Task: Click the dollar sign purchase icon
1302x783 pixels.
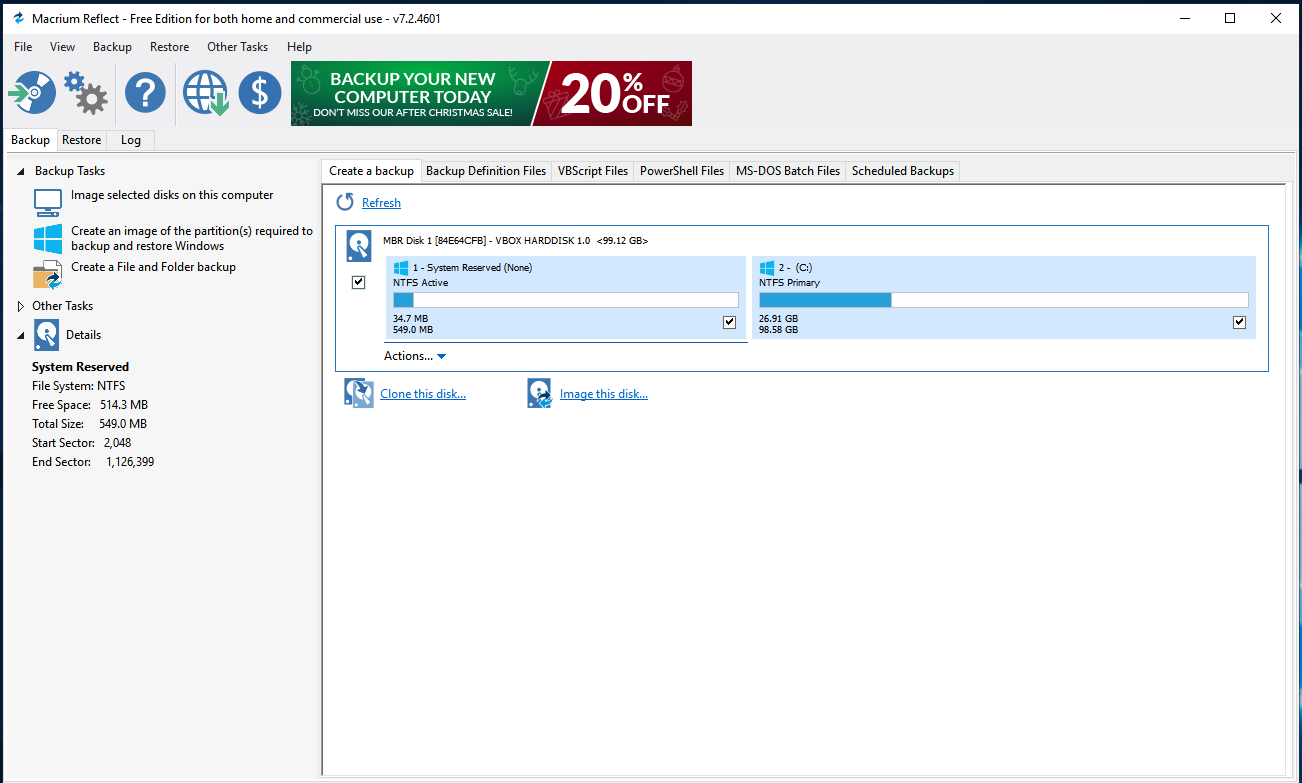Action: click(260, 93)
